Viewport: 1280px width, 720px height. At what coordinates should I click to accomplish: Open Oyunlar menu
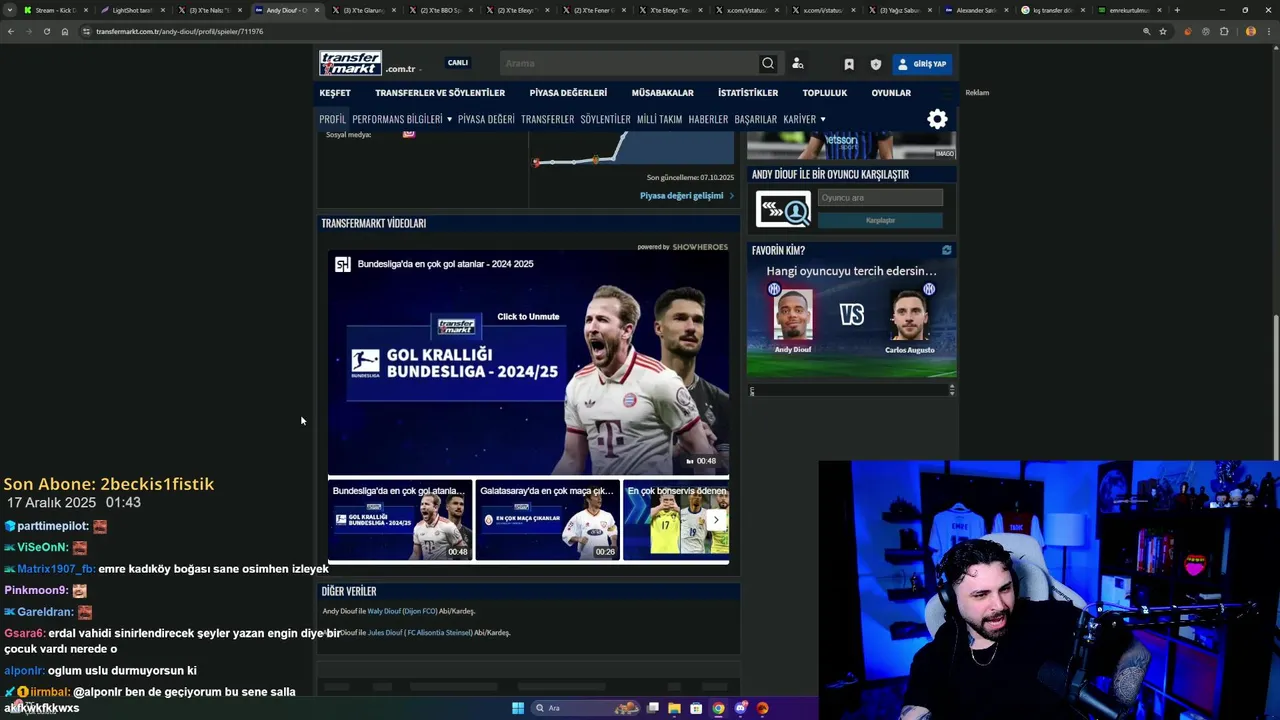click(x=891, y=93)
